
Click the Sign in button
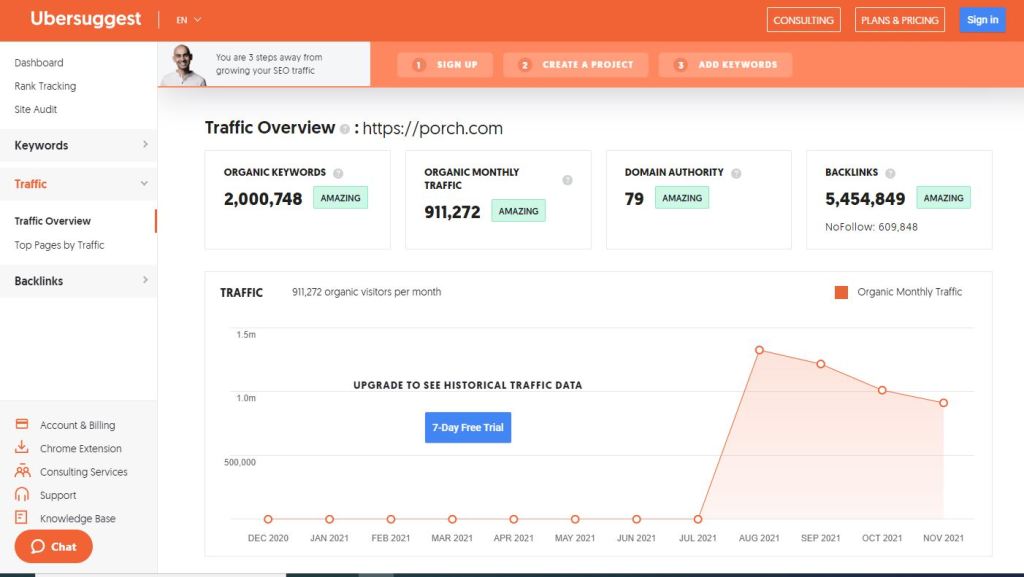pos(981,19)
